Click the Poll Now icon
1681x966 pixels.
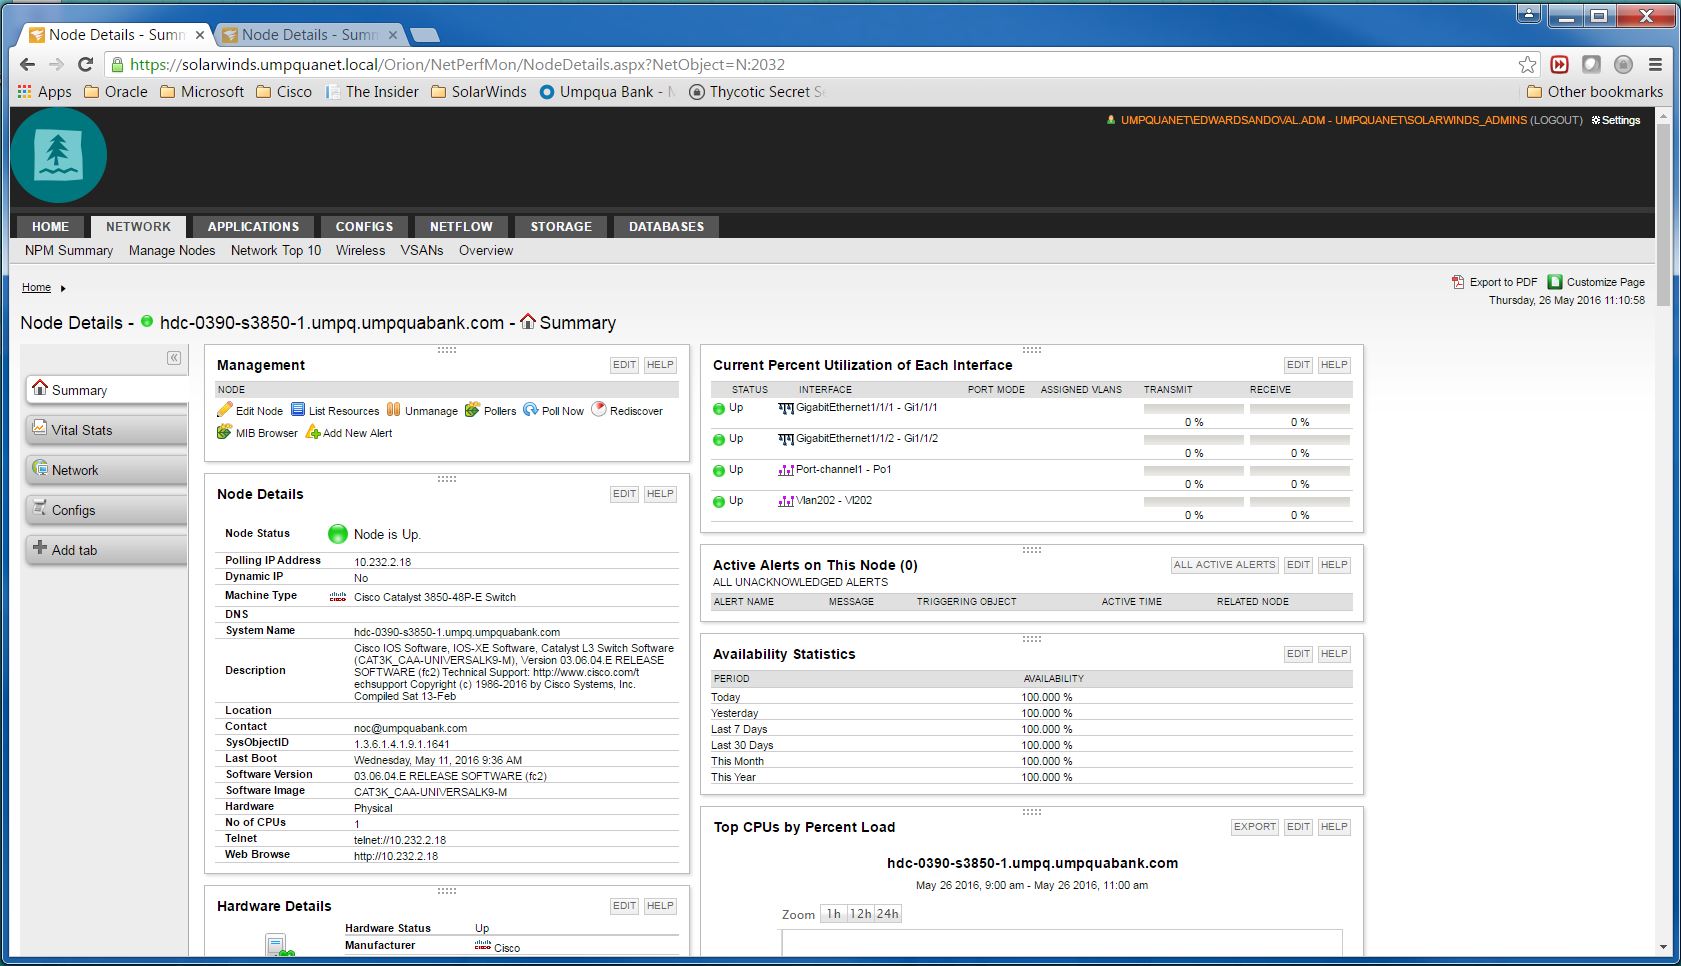(x=530, y=410)
